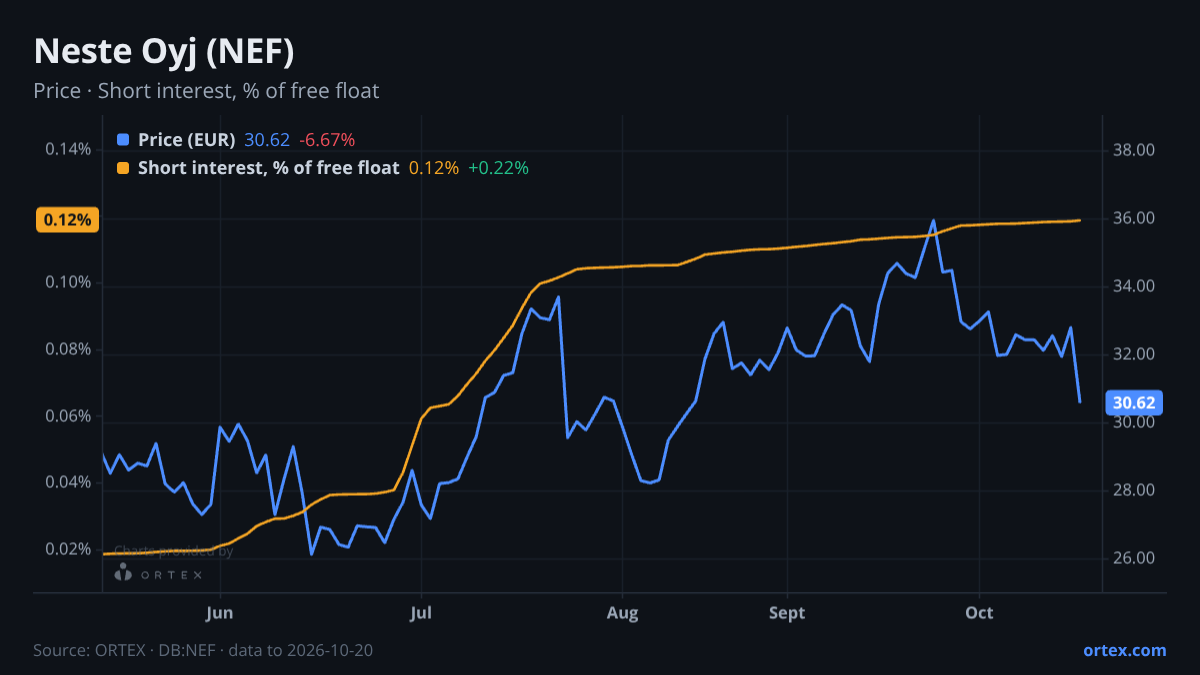This screenshot has width=1200, height=675.
Task: Select the 0.12% short interest legend value
Action: point(434,168)
